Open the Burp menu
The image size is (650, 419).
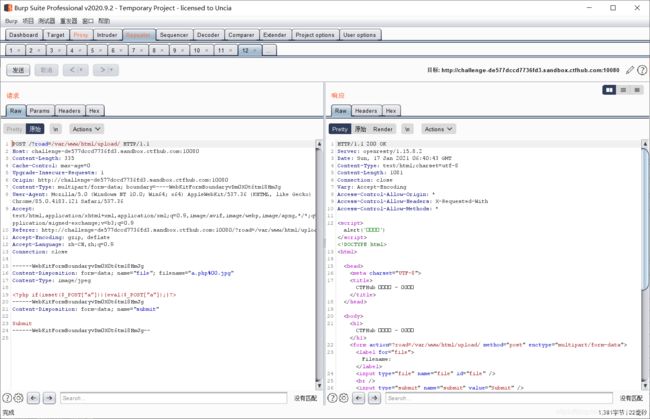click(11, 21)
